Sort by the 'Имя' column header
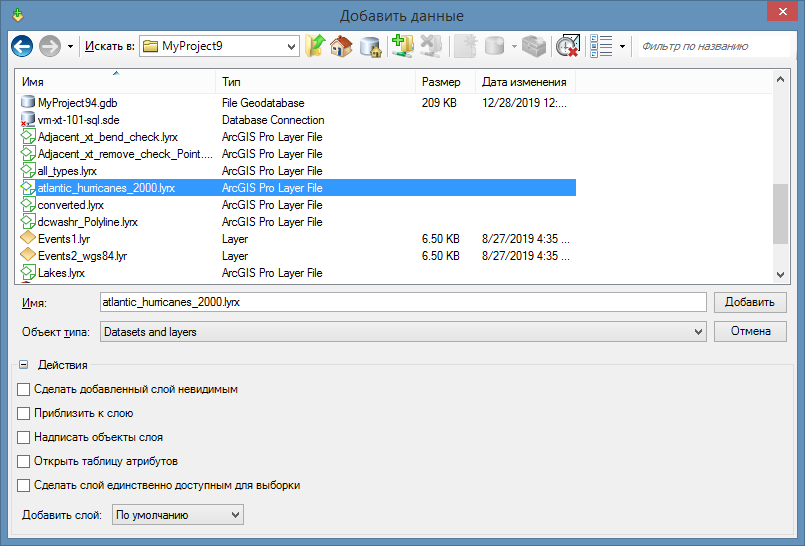Screen dimensions: 805x546 pyautogui.click(x=116, y=82)
